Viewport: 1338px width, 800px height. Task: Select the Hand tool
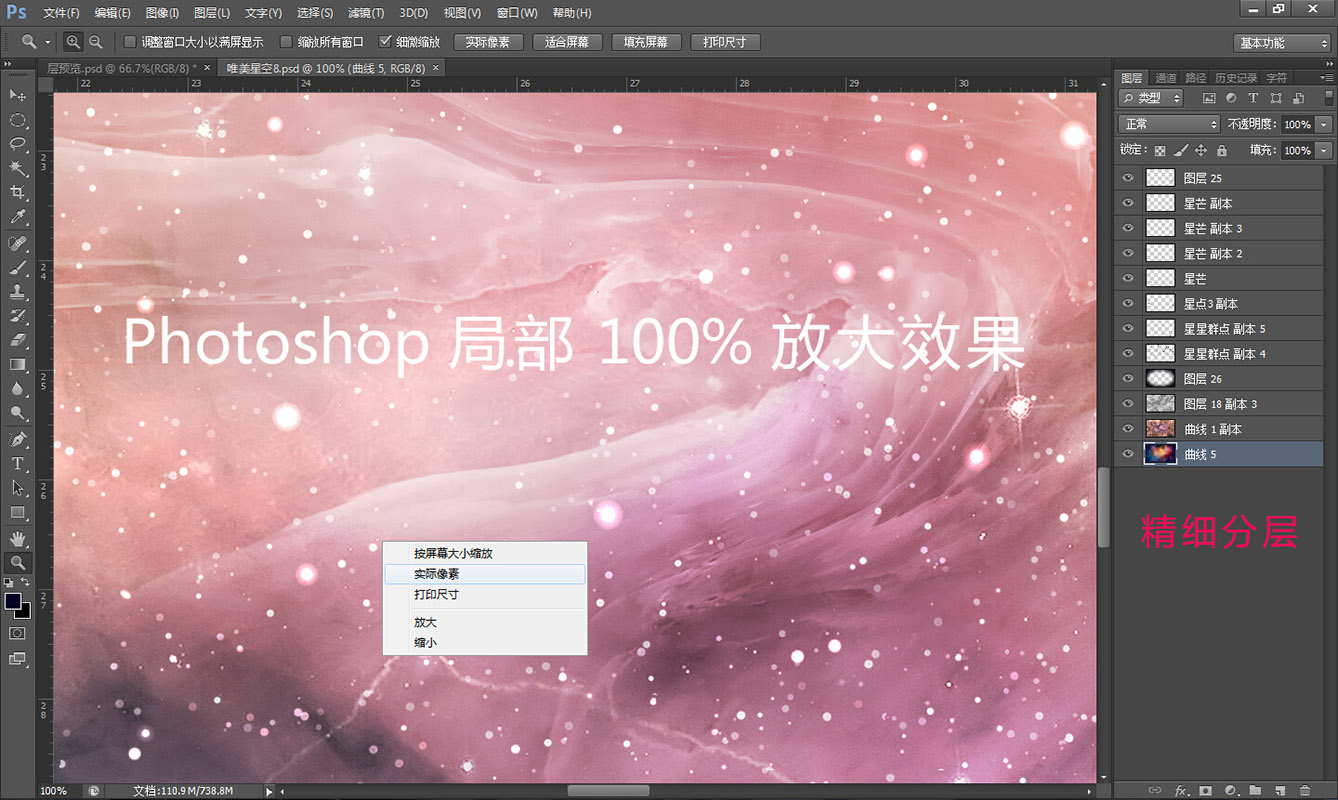(18, 540)
